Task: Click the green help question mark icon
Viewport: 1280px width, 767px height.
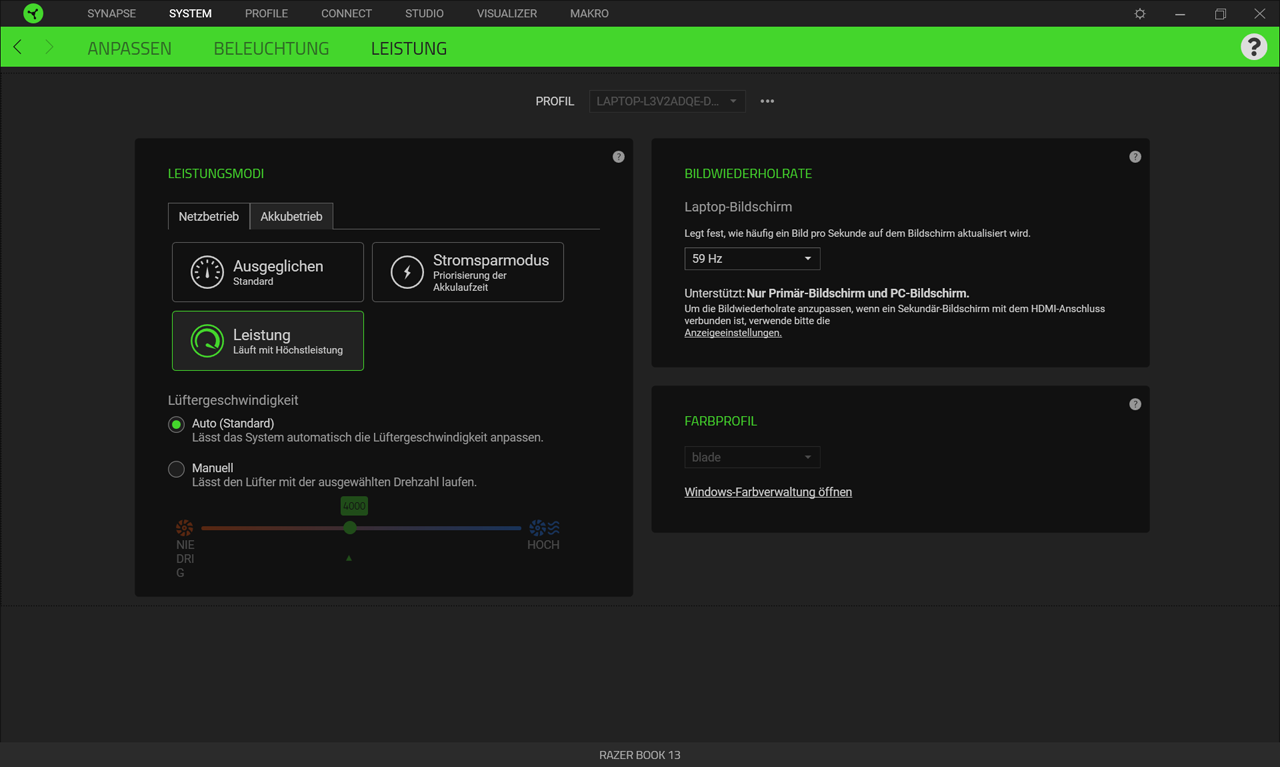Action: click(x=1254, y=46)
